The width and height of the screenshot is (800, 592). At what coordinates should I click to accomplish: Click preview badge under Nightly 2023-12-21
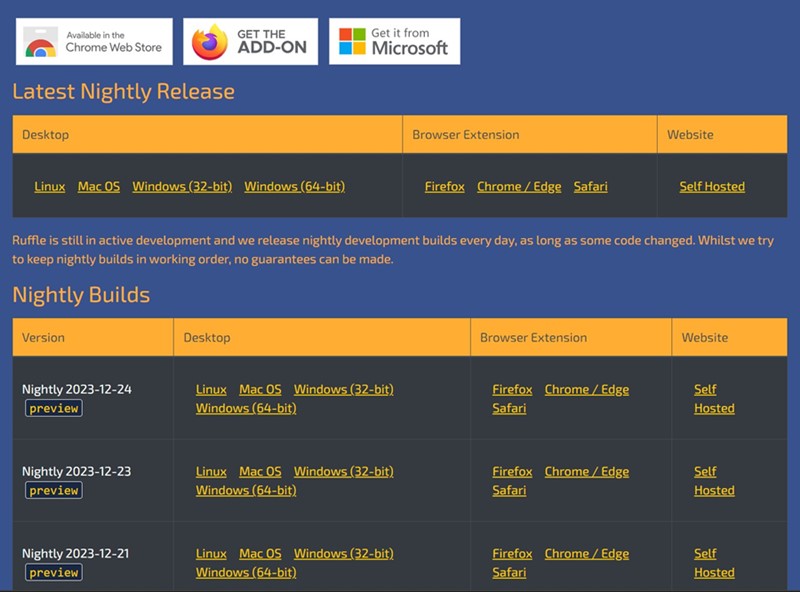[x=54, y=573]
